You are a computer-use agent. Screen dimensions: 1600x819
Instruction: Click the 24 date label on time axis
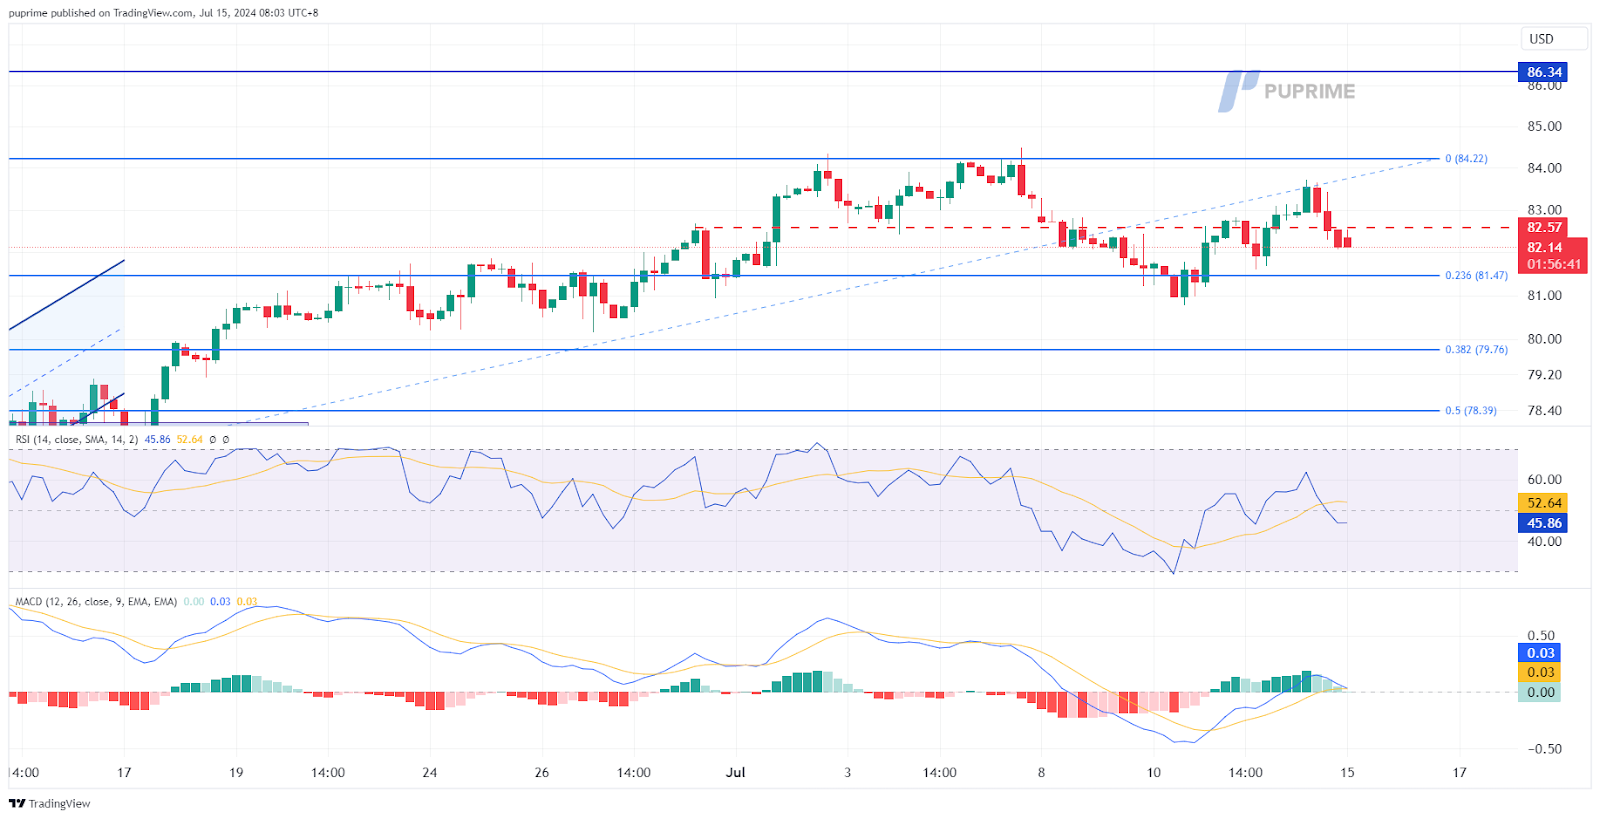(x=430, y=772)
